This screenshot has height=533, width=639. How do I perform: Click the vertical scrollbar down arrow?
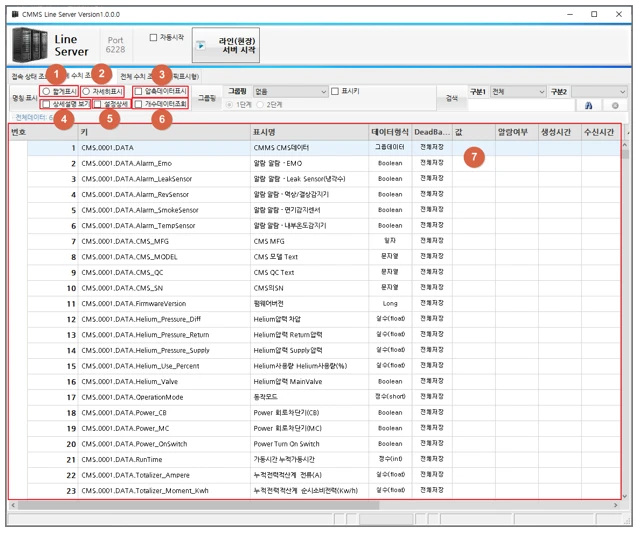[626, 496]
